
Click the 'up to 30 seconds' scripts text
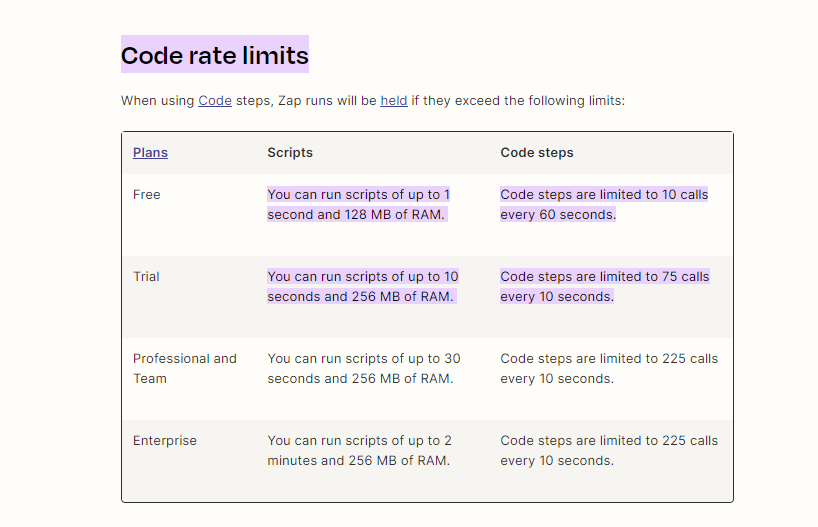(x=364, y=368)
